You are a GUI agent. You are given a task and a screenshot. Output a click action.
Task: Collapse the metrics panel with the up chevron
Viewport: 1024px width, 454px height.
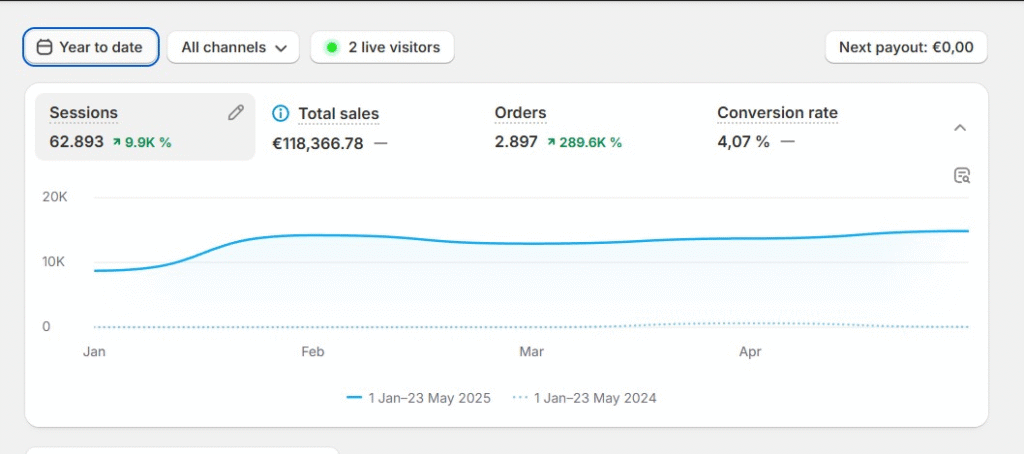click(960, 128)
